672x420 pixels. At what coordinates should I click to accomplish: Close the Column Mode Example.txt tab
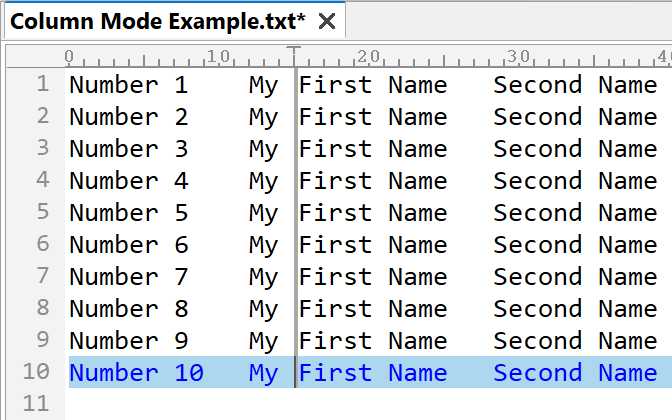(x=327, y=21)
